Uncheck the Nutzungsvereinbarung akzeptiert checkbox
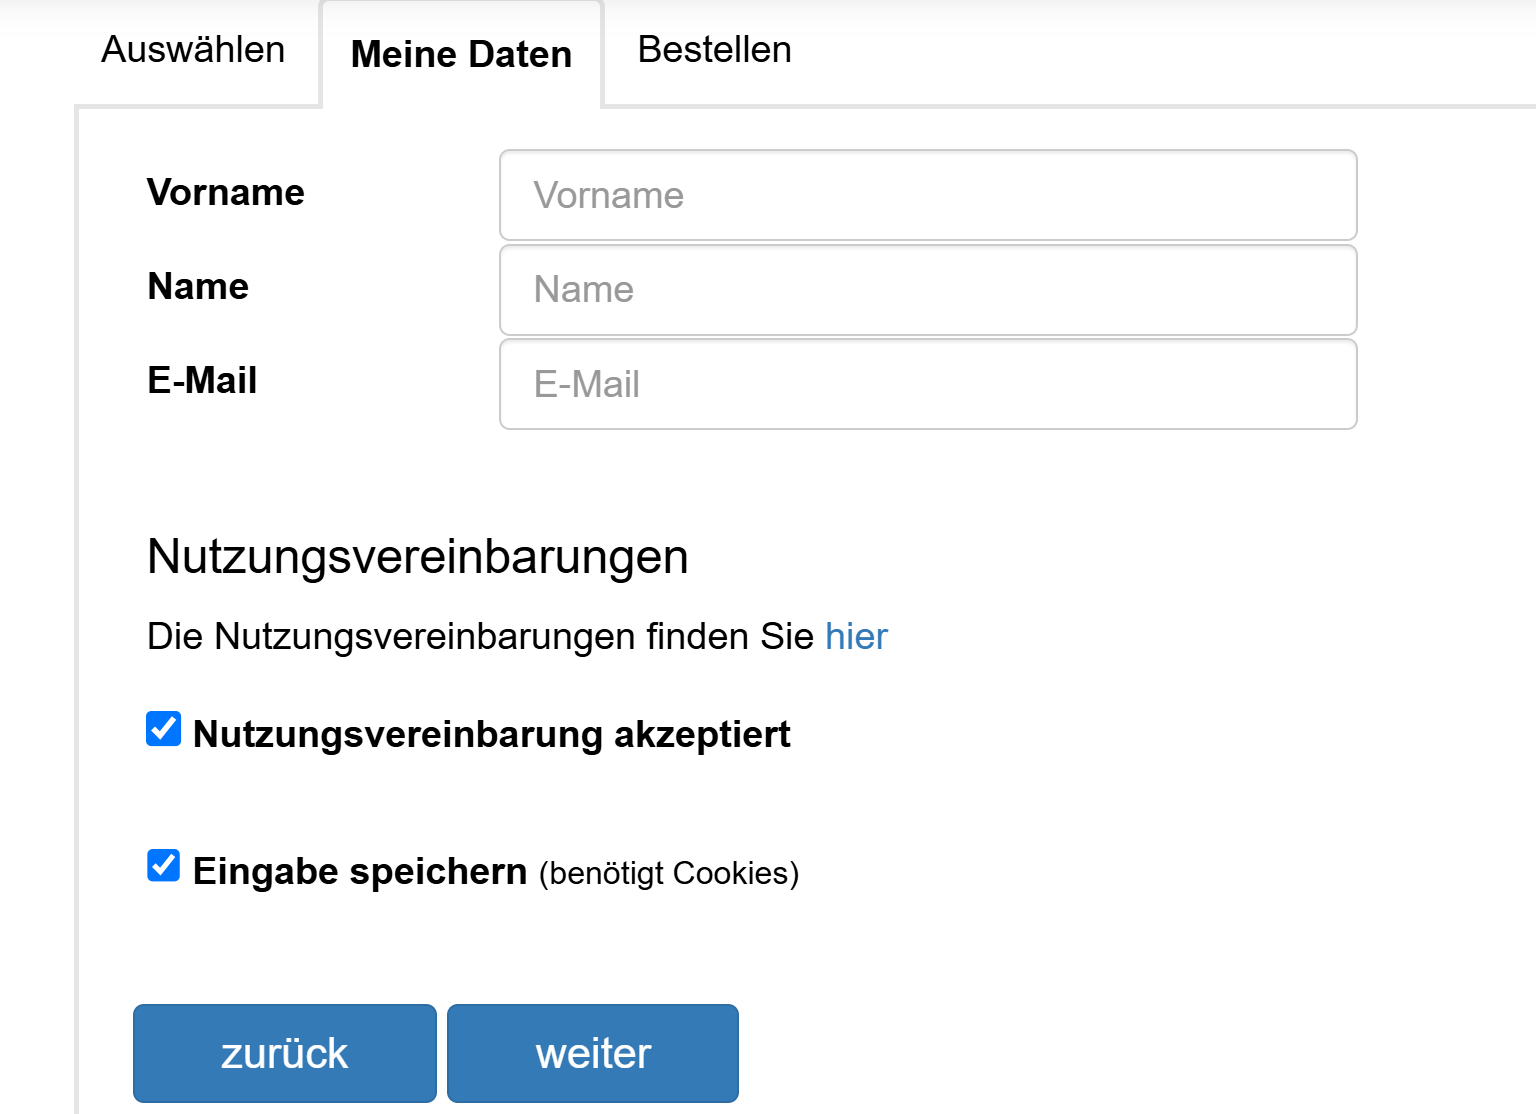This screenshot has height=1114, width=1536. coord(163,729)
